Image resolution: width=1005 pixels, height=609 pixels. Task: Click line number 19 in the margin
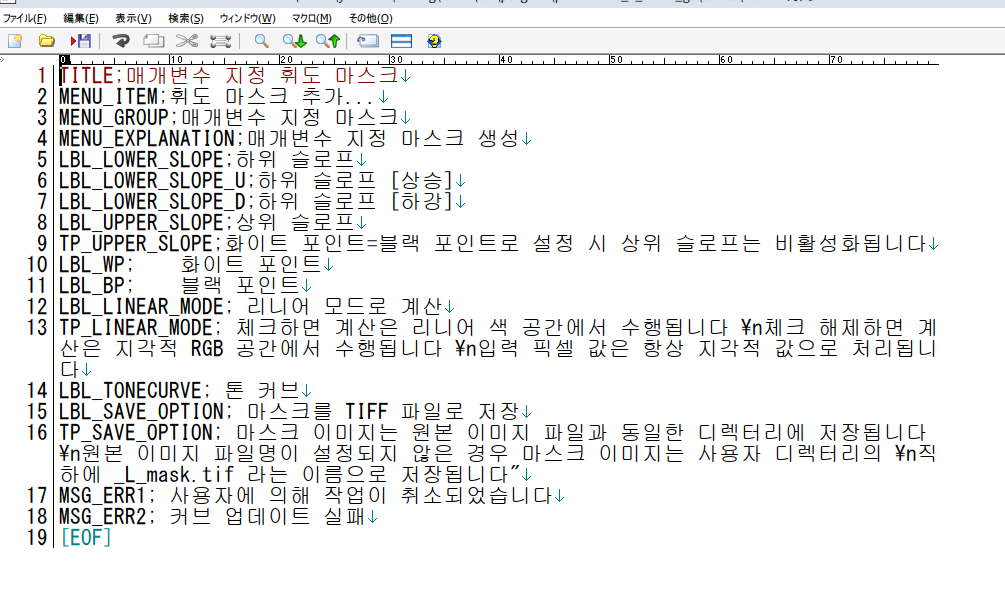(x=37, y=539)
